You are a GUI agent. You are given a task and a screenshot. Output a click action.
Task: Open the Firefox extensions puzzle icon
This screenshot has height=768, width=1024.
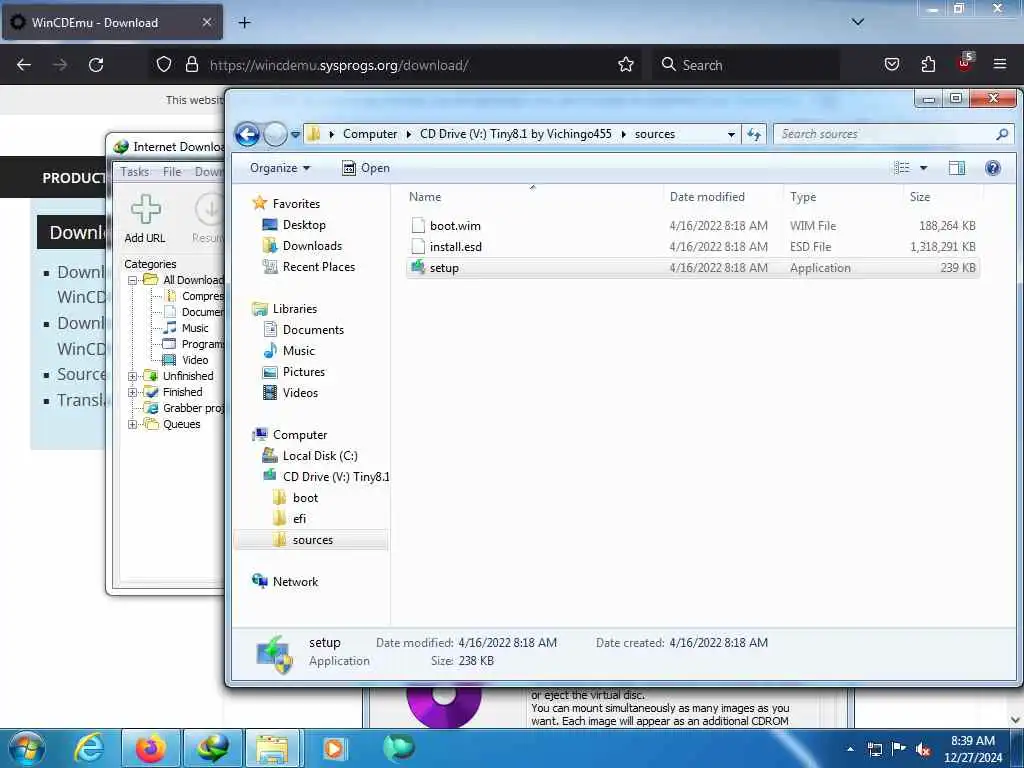(x=928, y=64)
